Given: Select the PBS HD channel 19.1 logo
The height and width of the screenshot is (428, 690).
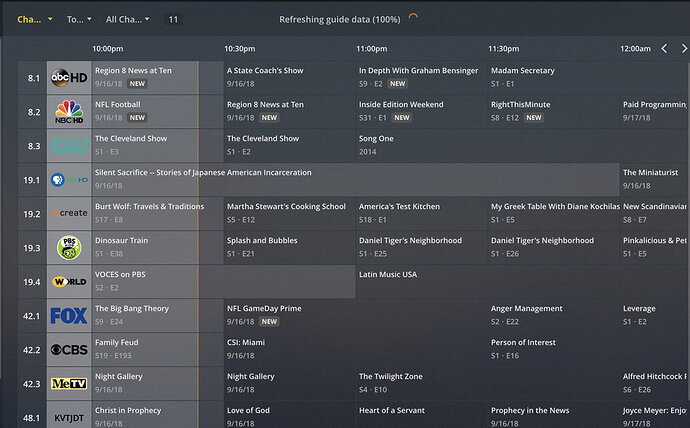Looking at the screenshot, I should click(x=69, y=180).
